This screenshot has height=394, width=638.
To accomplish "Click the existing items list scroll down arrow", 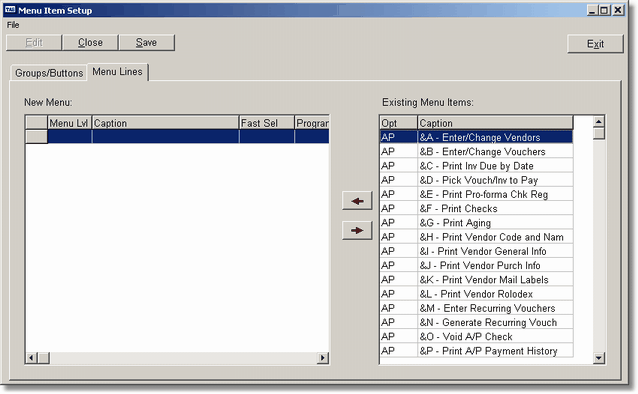I will tap(599, 358).
